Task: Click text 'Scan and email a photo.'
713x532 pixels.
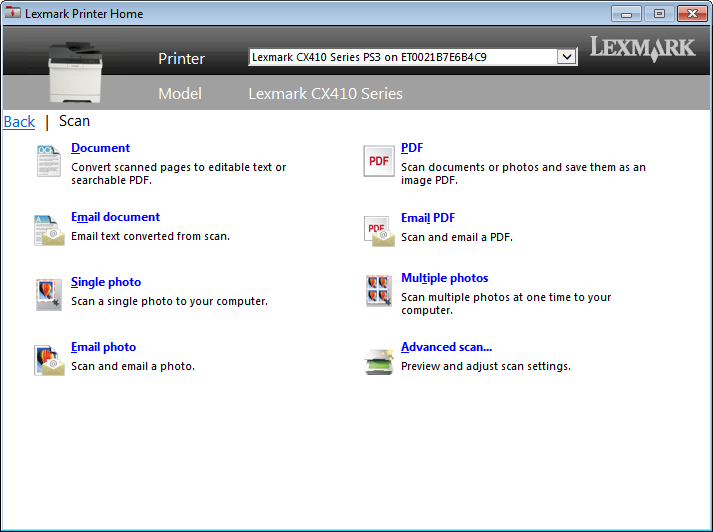Action: [x=133, y=366]
